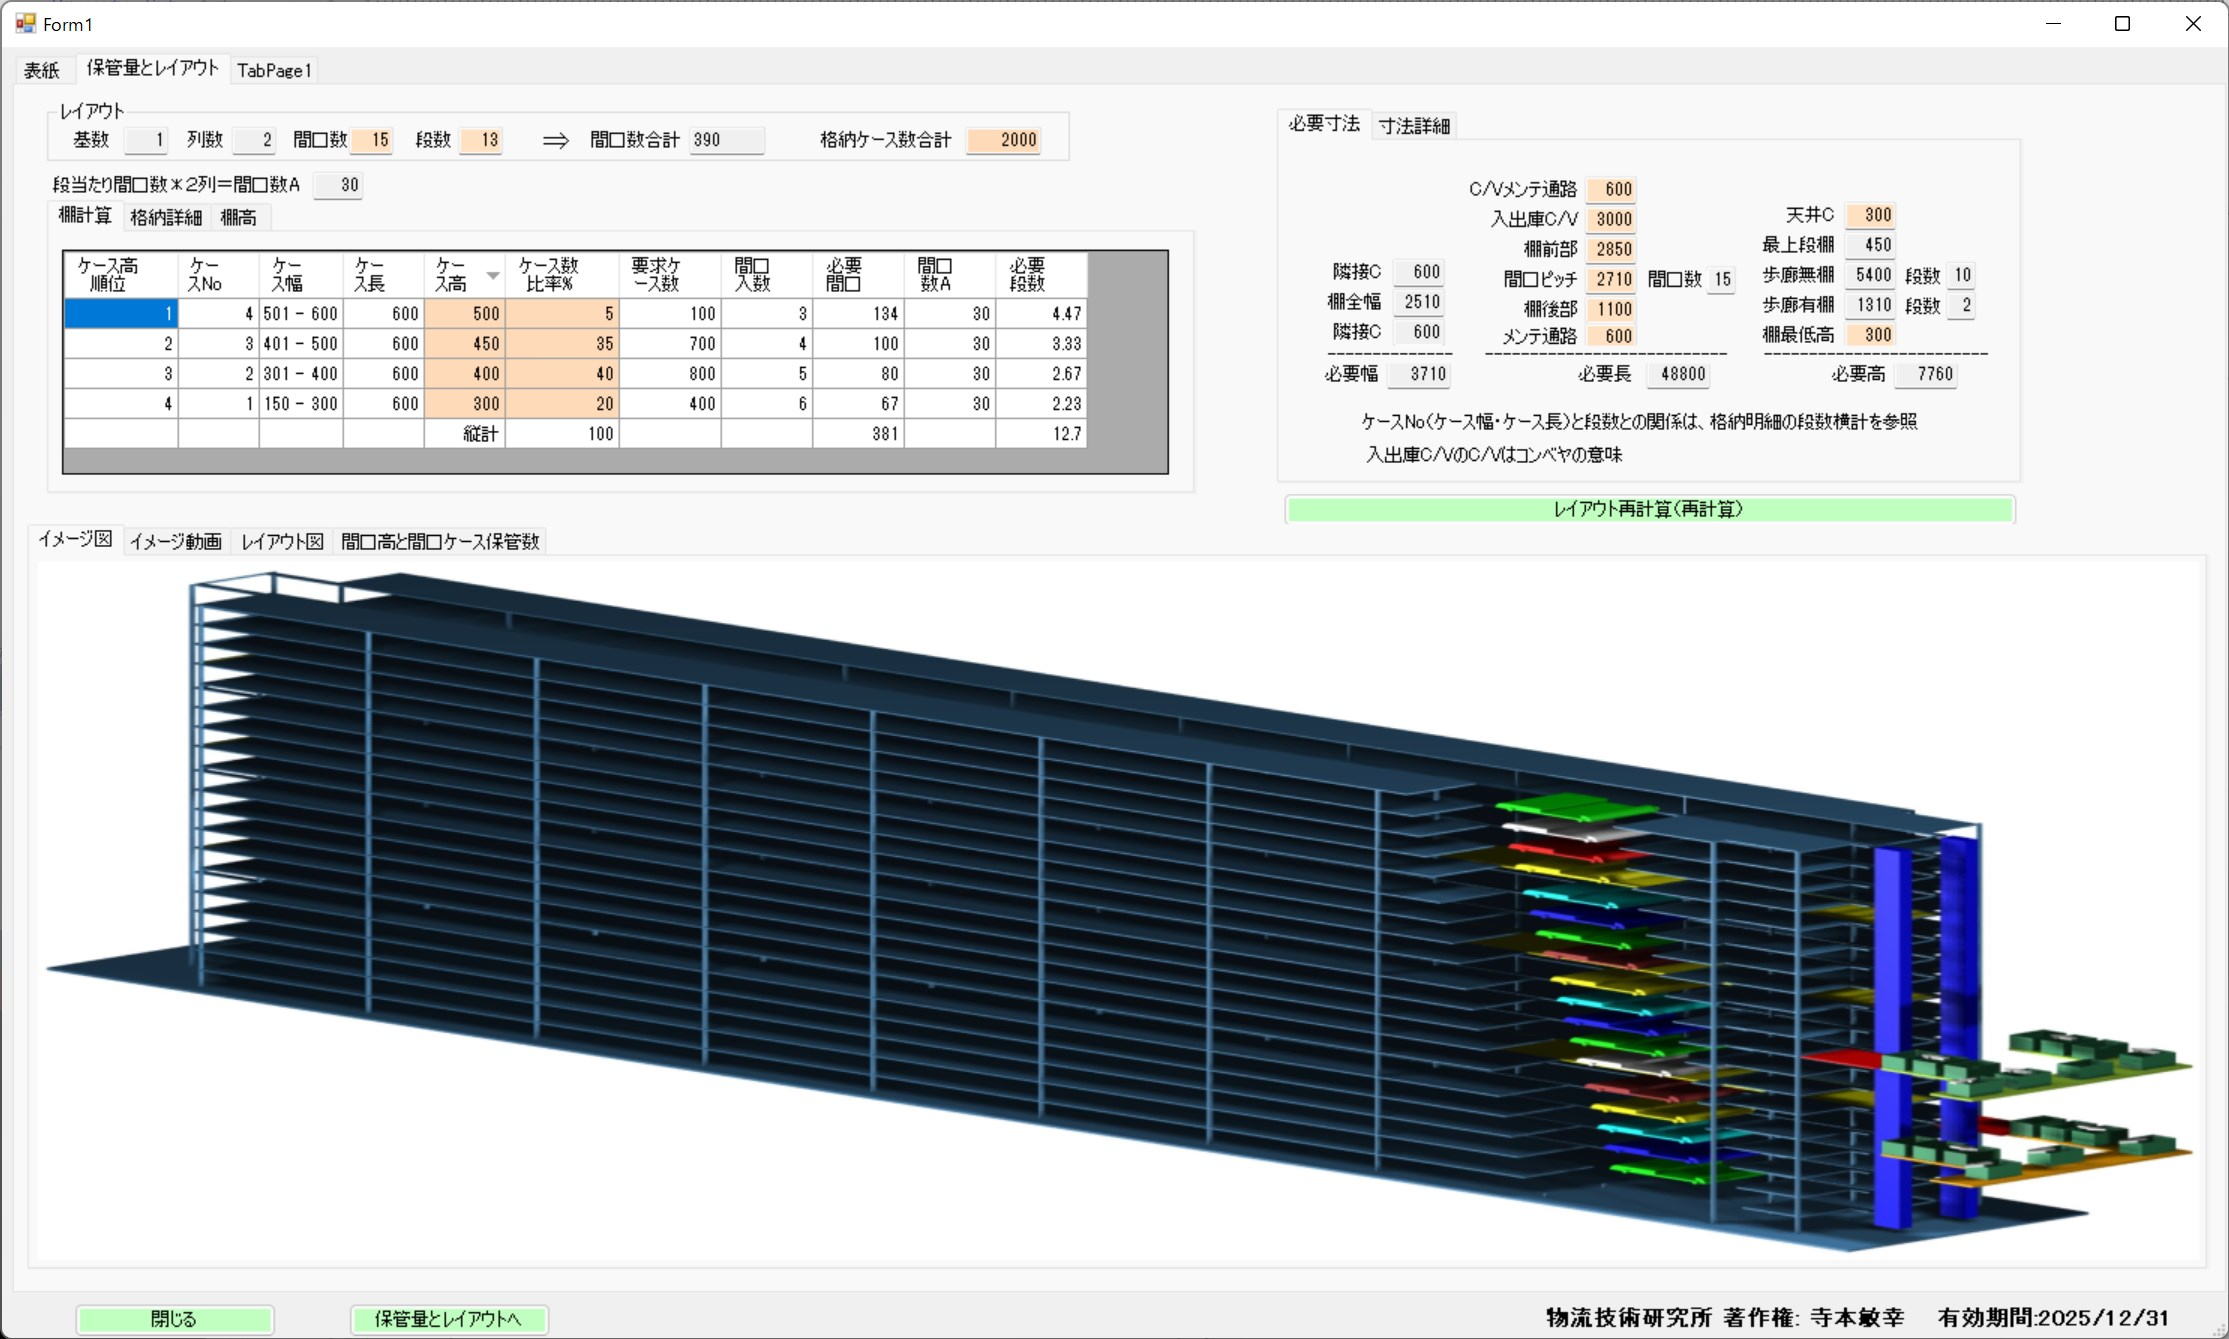Select the 格納ケース数合計 field with 2000
2229x1339 pixels.
tap(1004, 140)
